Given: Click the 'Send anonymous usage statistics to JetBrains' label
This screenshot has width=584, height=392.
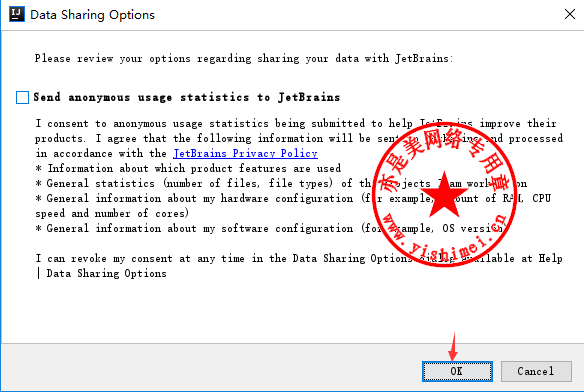Looking at the screenshot, I should point(187,97).
